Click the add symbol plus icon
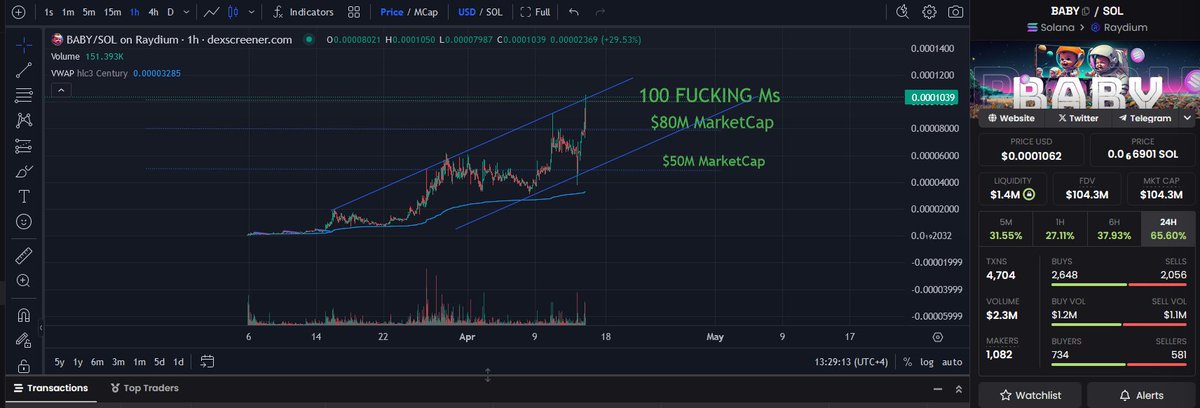 click(x=18, y=12)
